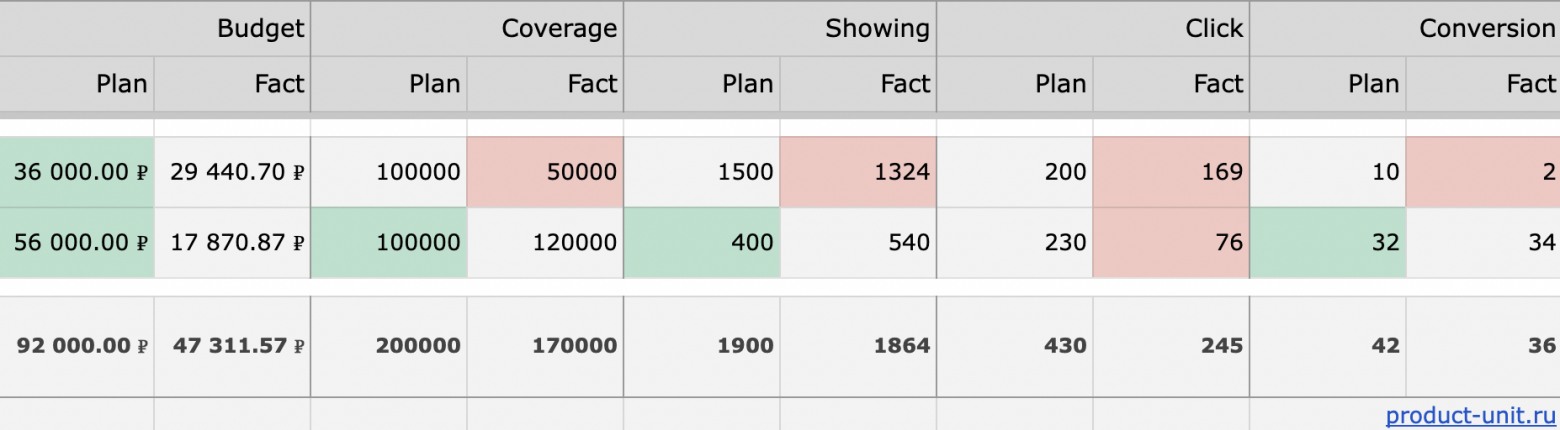Select the green 36 000.00 budget plan cell
The width and height of the screenshot is (1560, 430).
pyautogui.click(x=77, y=172)
